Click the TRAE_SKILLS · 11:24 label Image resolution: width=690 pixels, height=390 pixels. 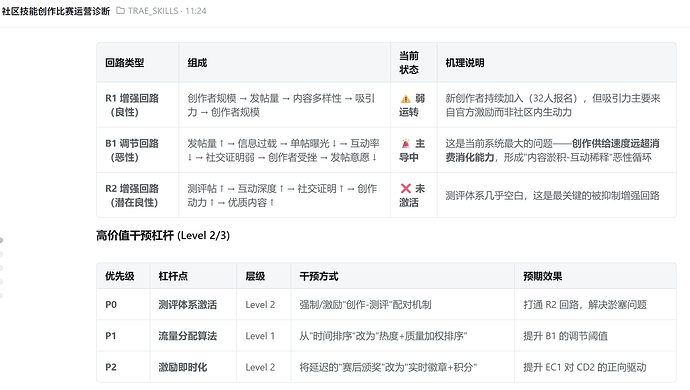tap(167, 11)
